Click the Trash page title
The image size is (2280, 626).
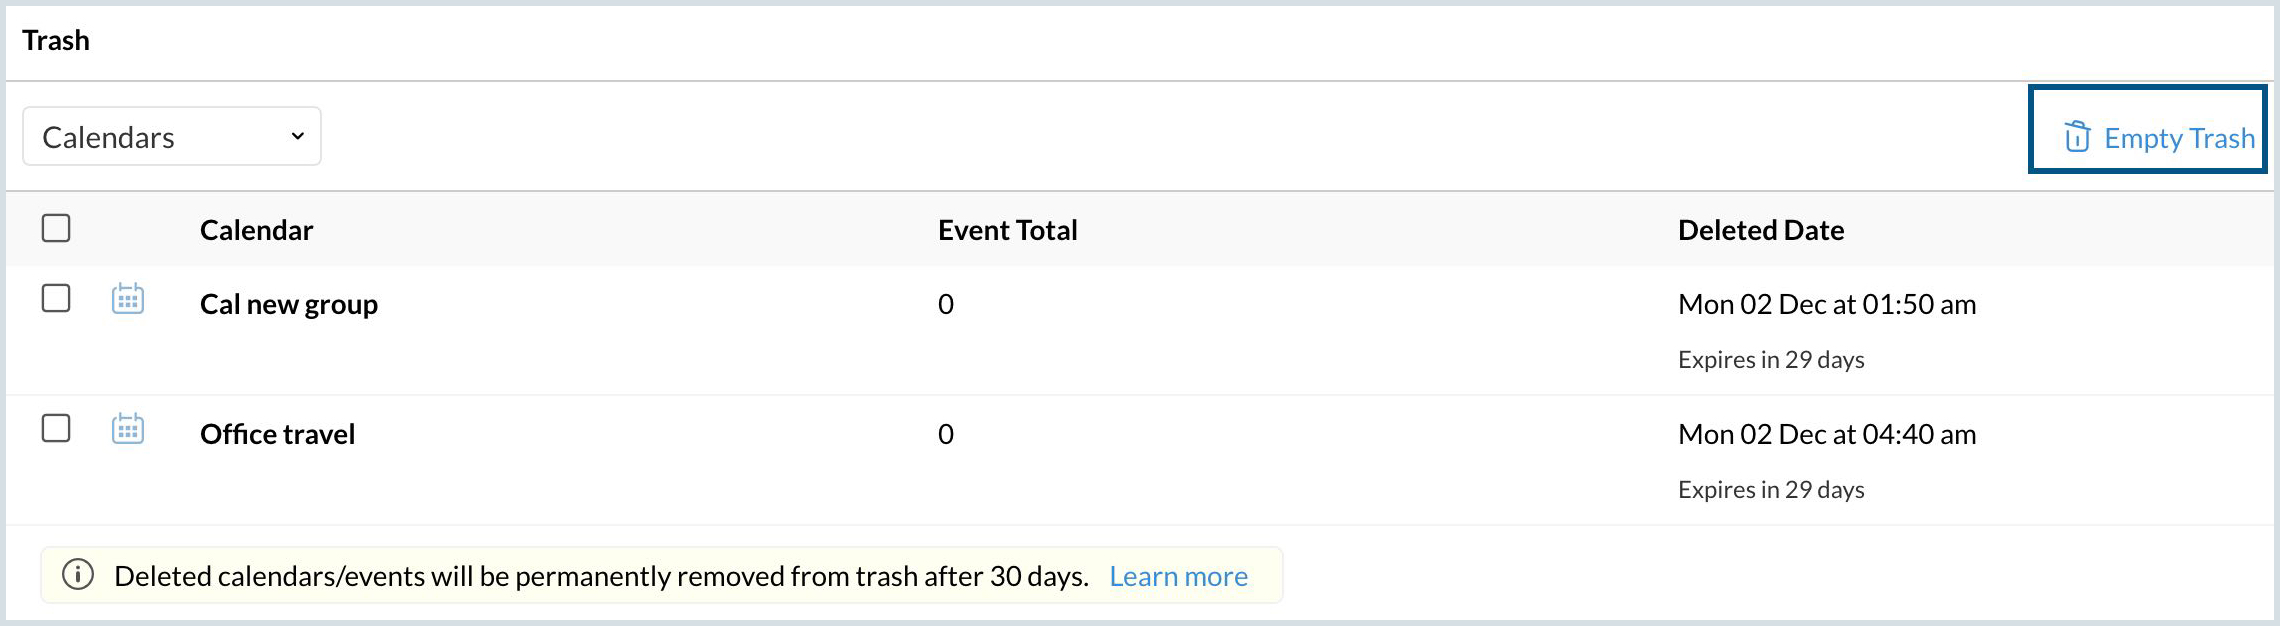click(x=56, y=40)
